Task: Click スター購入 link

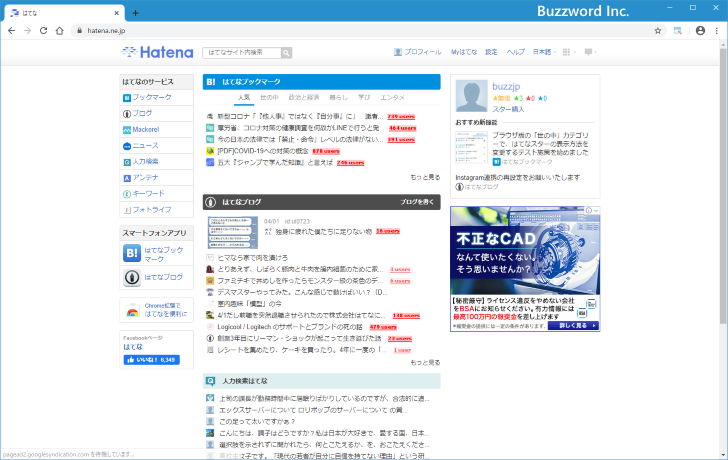Action: click(508, 109)
